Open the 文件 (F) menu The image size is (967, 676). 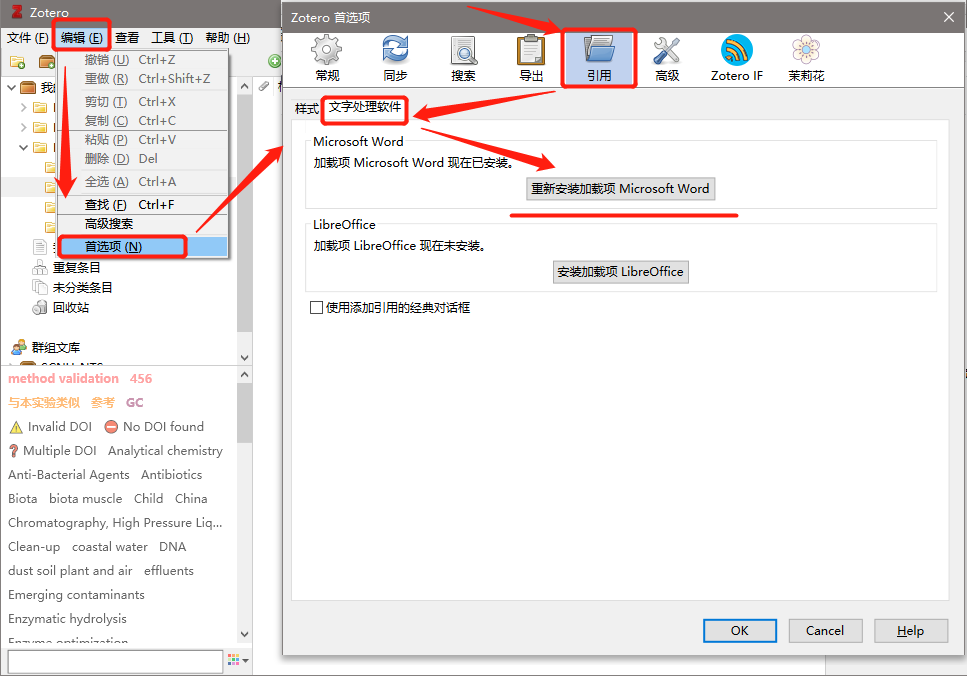click(x=27, y=38)
